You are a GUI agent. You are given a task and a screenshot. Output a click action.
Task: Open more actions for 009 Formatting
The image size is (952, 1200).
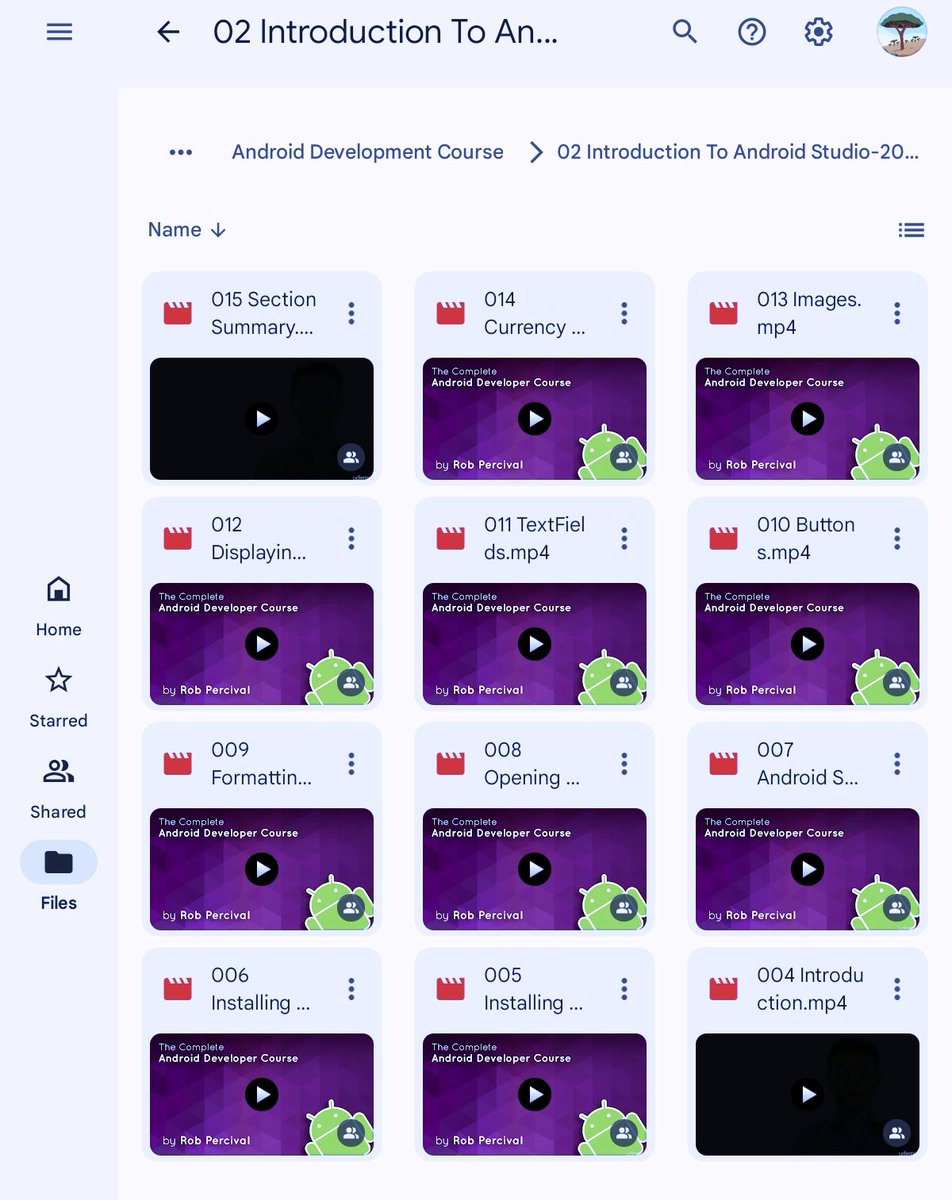351,764
